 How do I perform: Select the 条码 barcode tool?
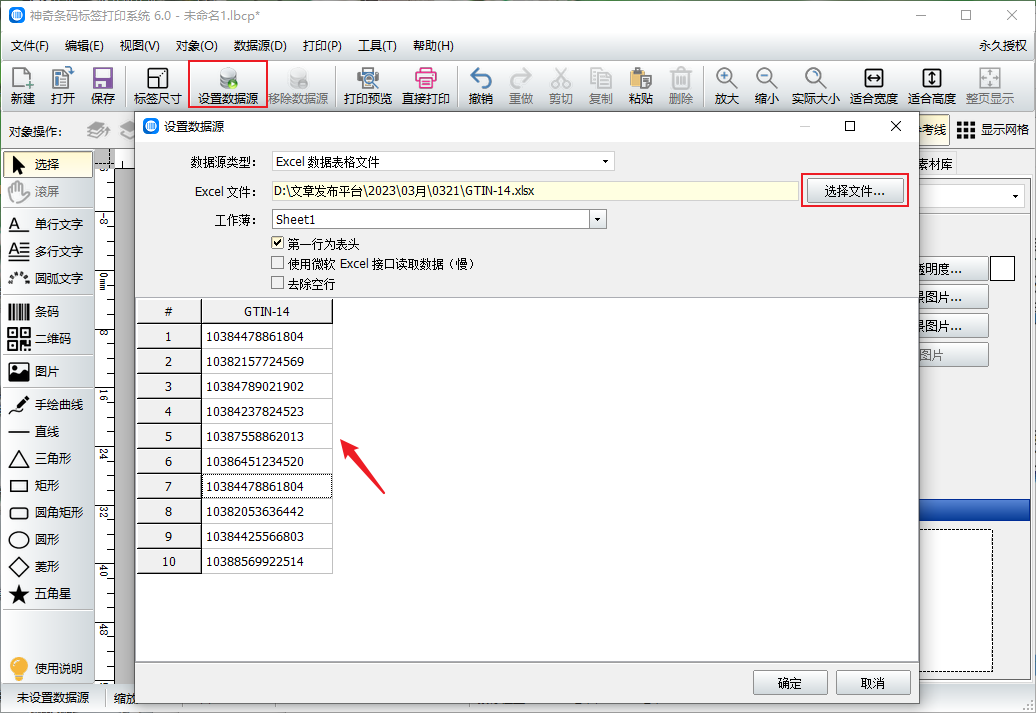click(x=46, y=312)
